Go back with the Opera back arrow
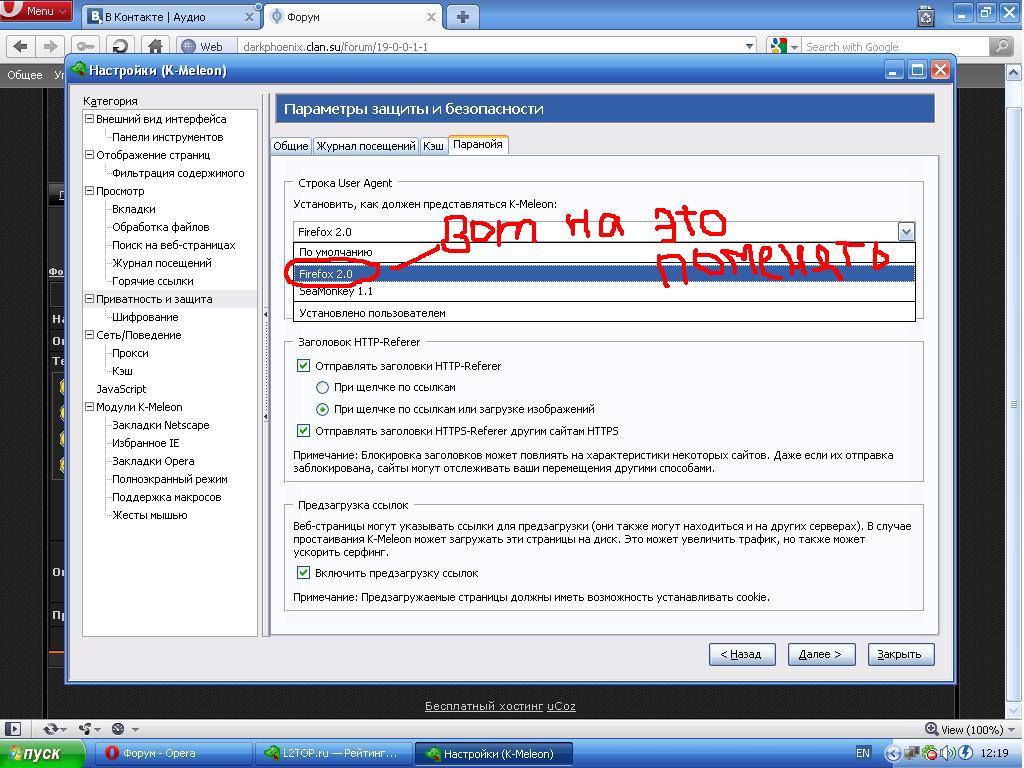 pos(21,46)
